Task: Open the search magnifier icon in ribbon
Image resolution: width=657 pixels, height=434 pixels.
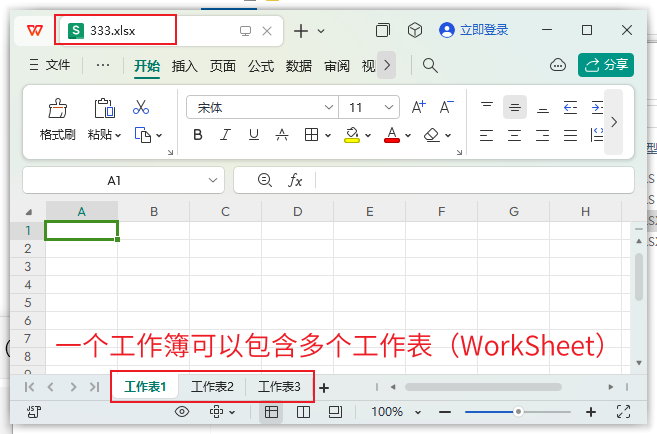Action: tap(430, 65)
